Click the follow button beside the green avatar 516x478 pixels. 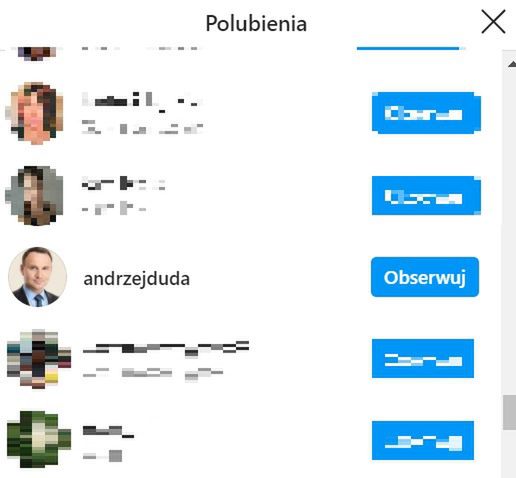[423, 440]
